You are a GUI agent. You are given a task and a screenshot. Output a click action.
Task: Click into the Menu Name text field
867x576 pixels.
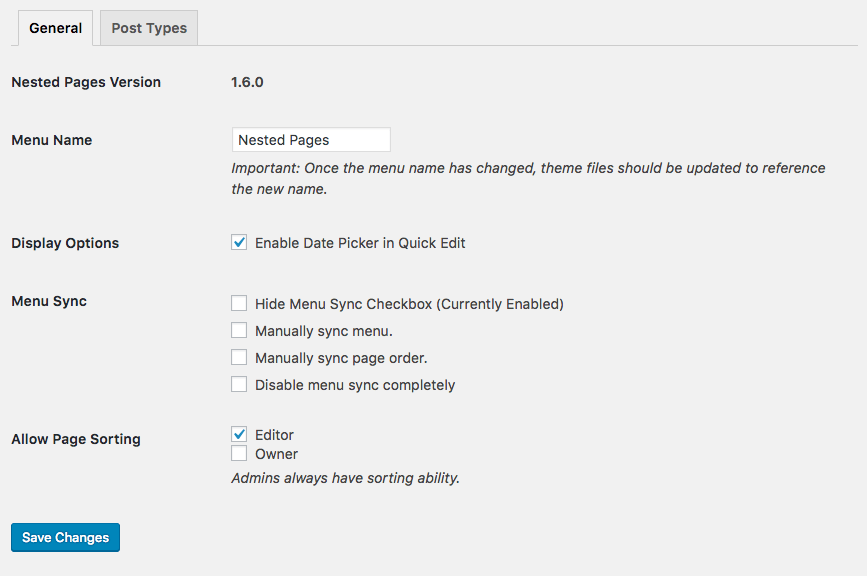[311, 140]
